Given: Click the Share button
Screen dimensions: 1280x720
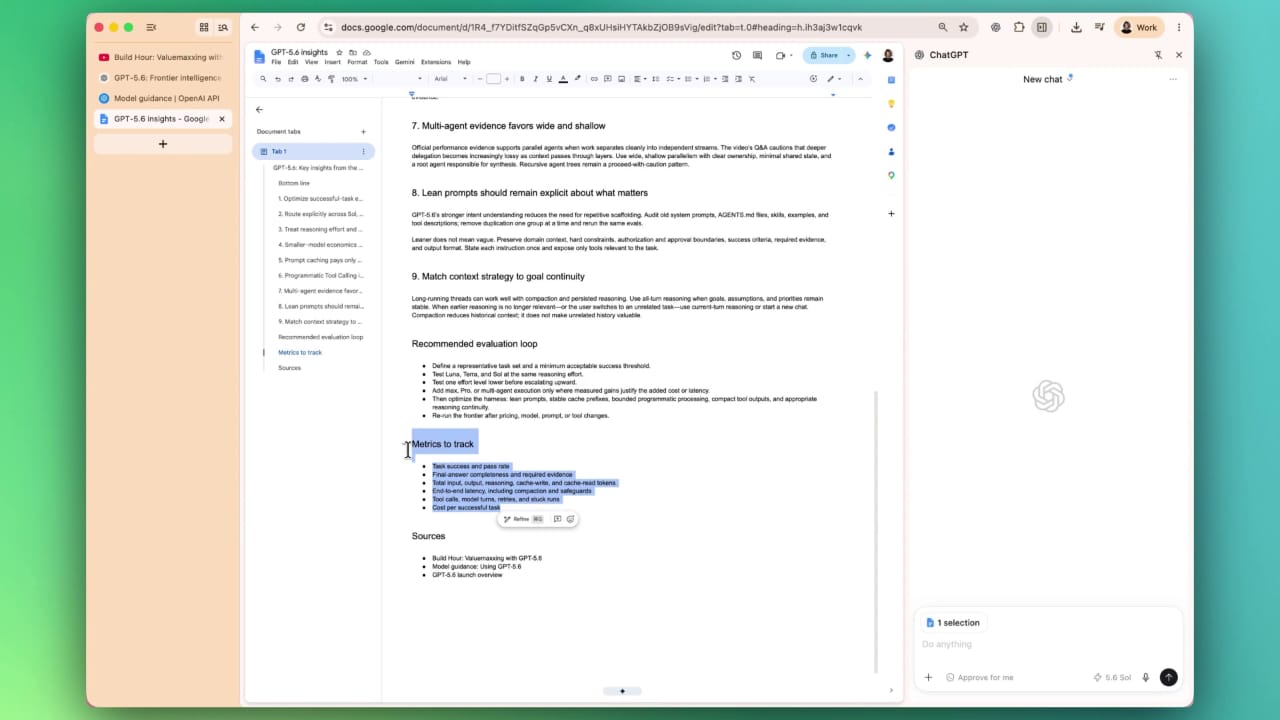Looking at the screenshot, I should coord(822,55).
